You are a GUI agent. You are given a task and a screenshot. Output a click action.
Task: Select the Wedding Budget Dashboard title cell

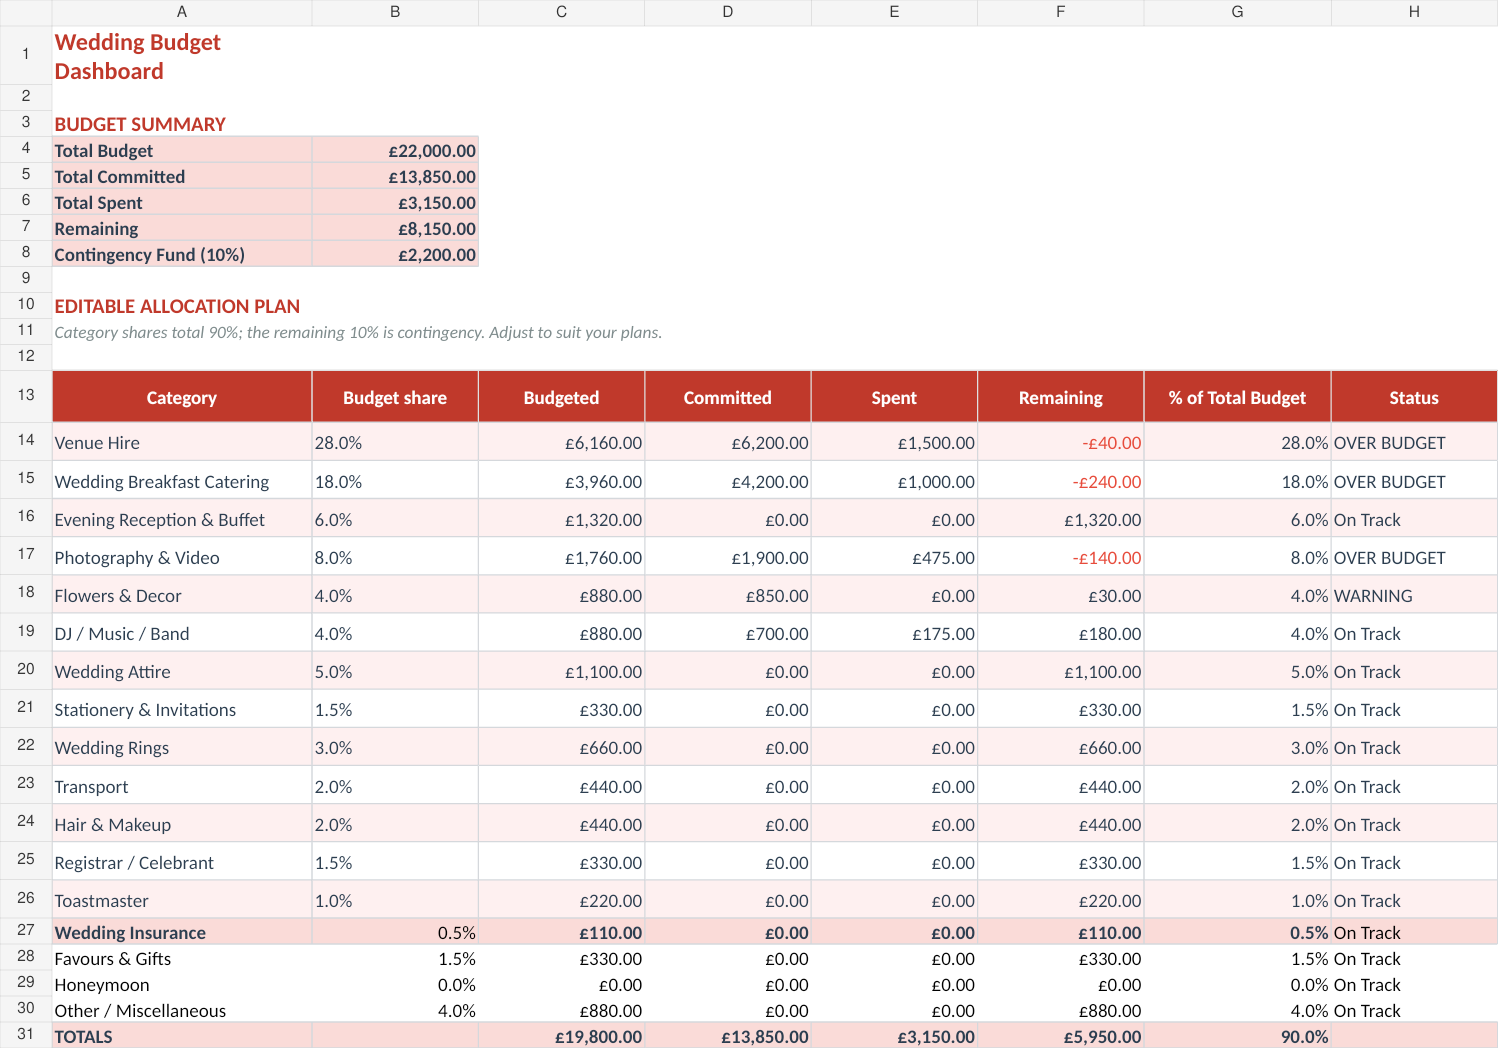click(x=181, y=56)
